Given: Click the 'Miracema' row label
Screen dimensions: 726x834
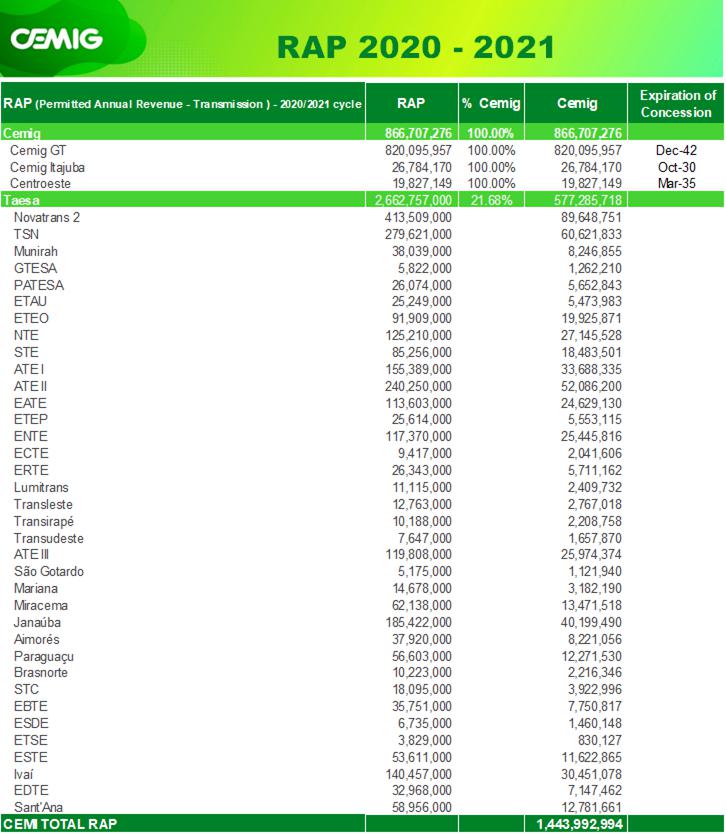Looking at the screenshot, I should (x=41, y=606).
